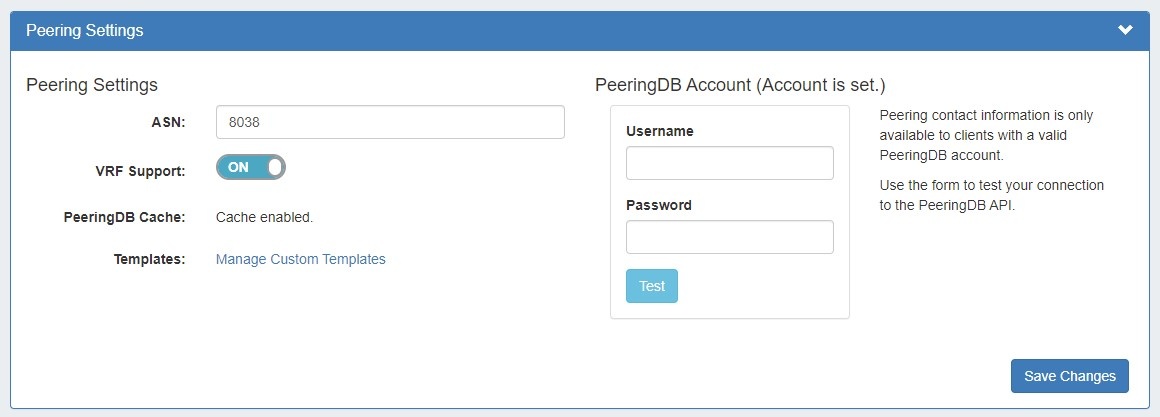Click the "PeeringDB Cache:" label
This screenshot has width=1160, height=417.
tap(124, 216)
